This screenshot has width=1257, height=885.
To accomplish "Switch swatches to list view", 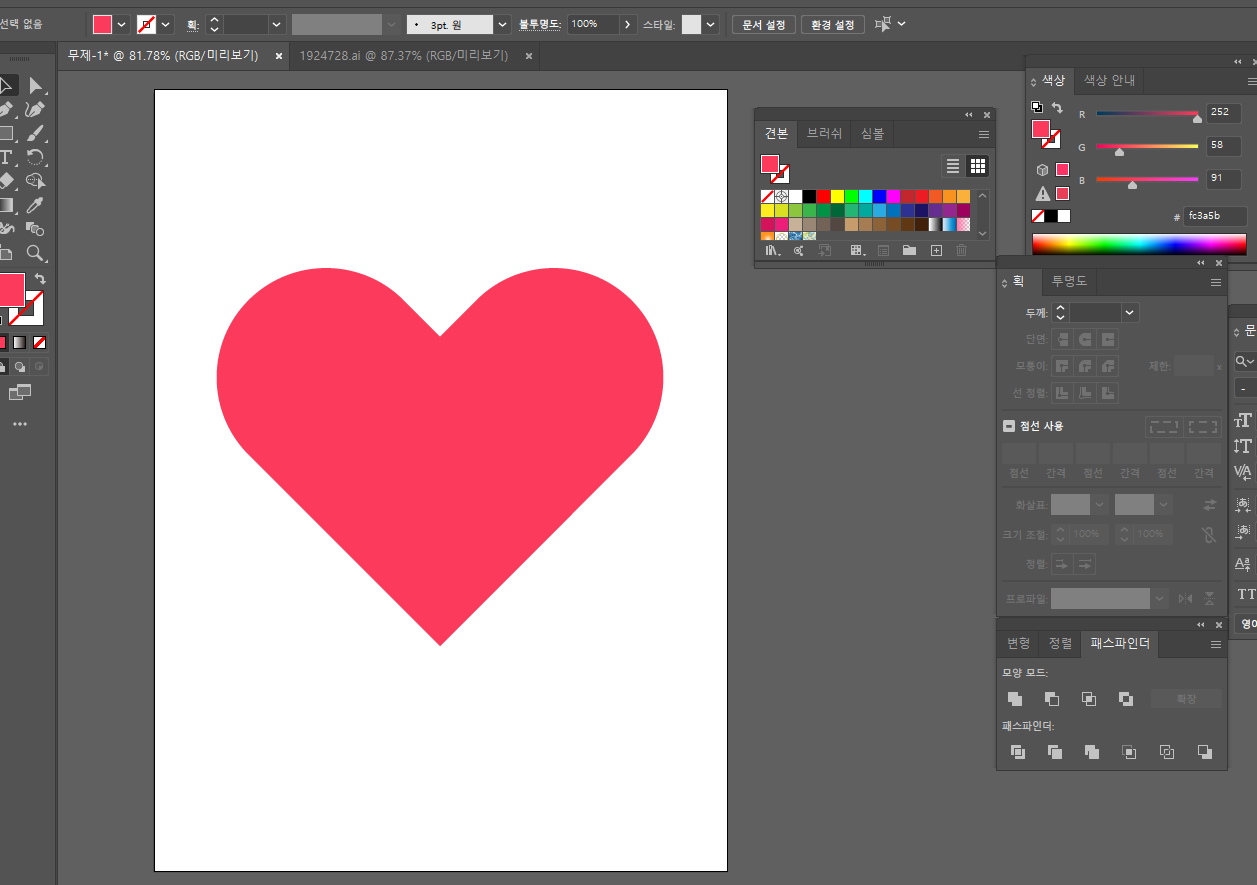I will coord(953,166).
